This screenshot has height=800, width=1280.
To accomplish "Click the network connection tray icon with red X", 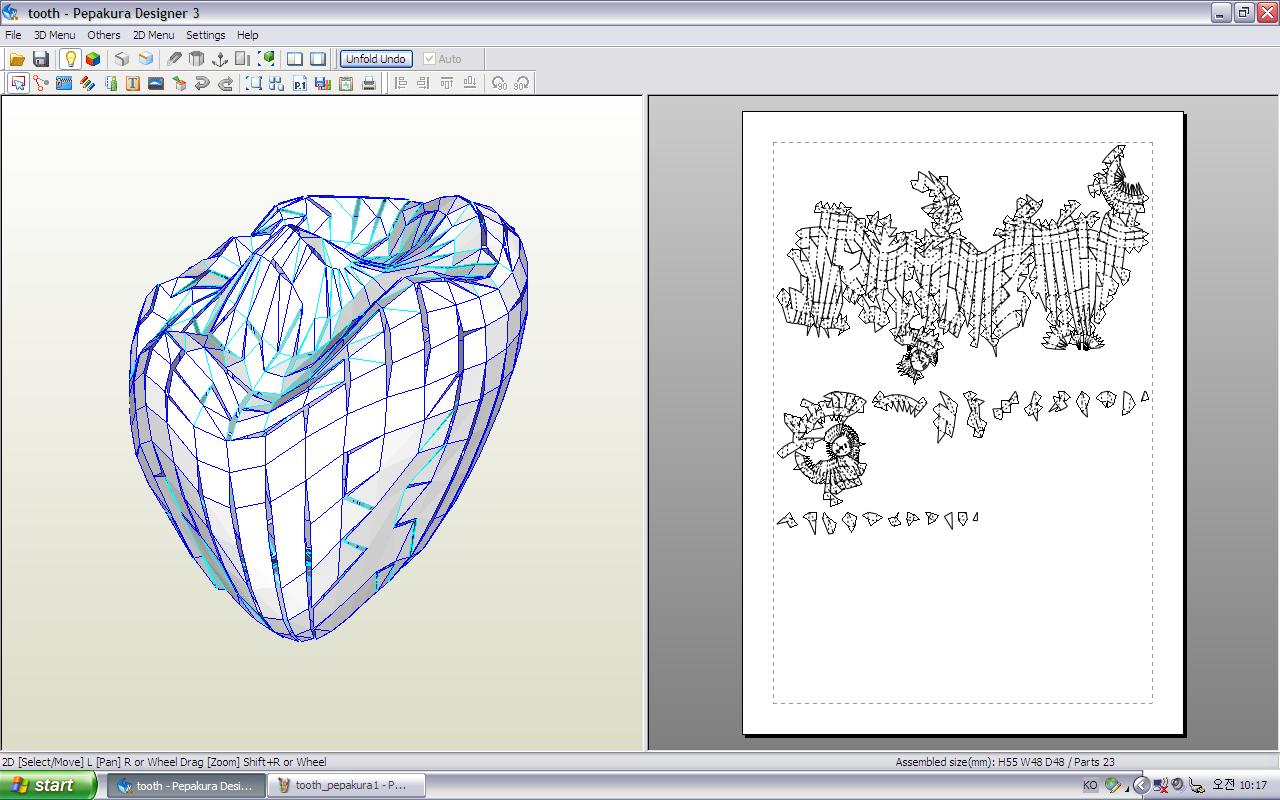I will tap(1161, 785).
